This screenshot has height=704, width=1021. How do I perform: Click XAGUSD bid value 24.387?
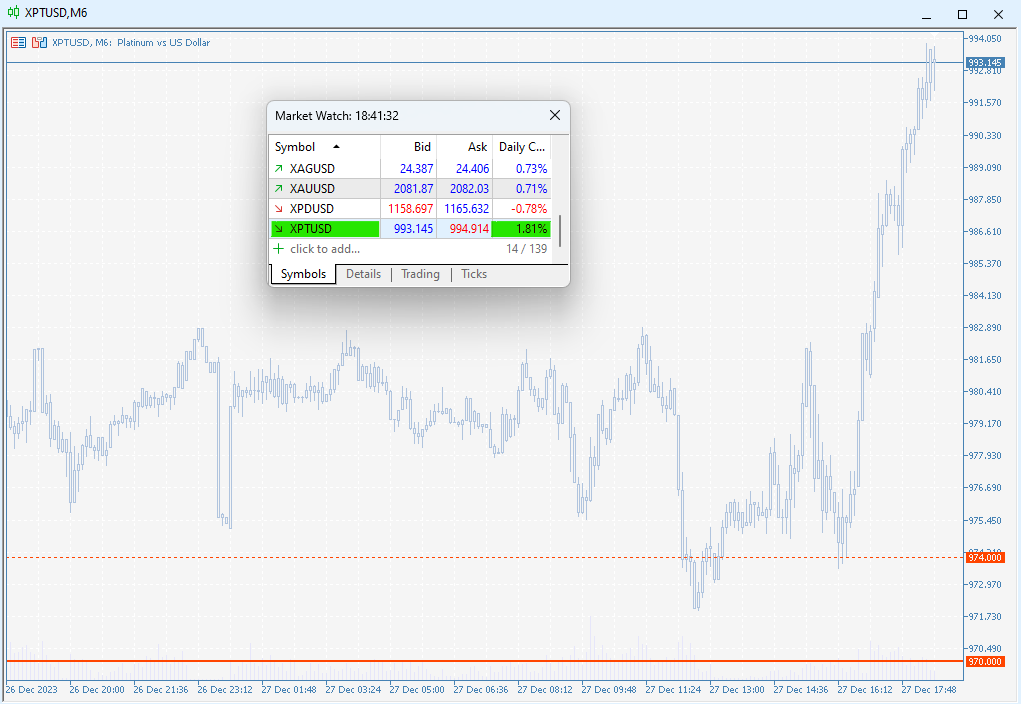point(416,169)
